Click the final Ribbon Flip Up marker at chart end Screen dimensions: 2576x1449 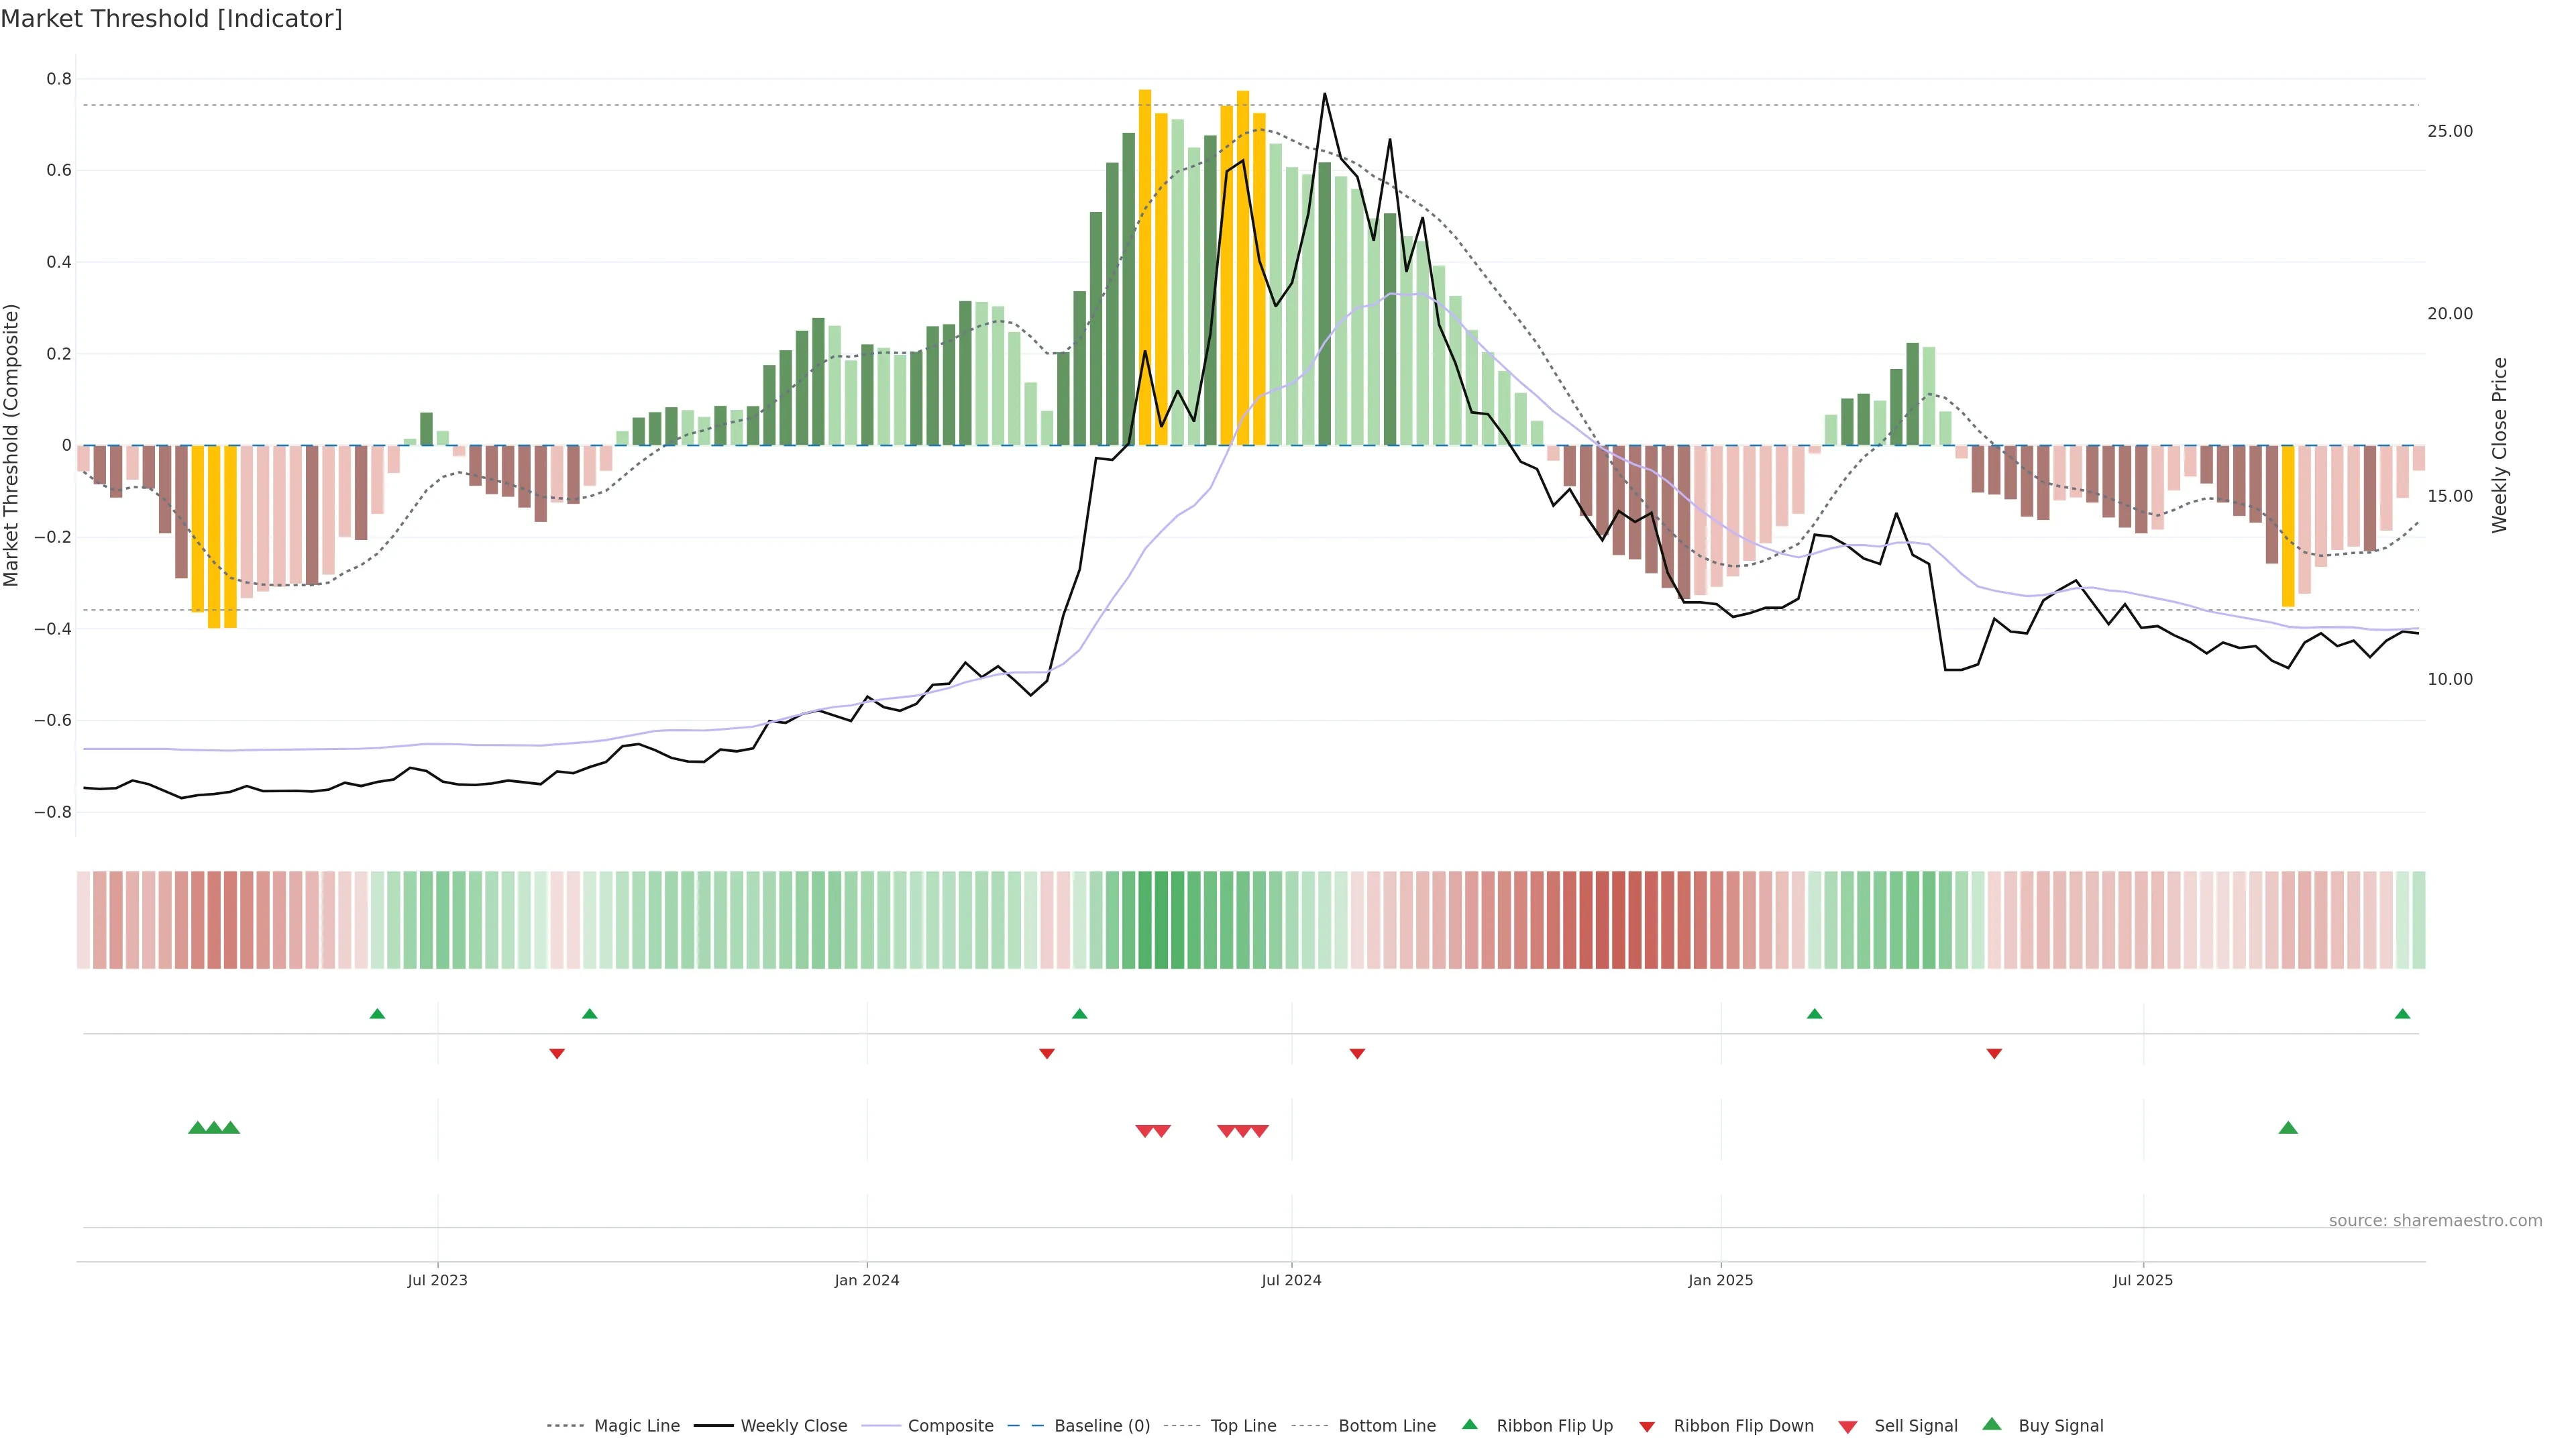(2402, 1014)
